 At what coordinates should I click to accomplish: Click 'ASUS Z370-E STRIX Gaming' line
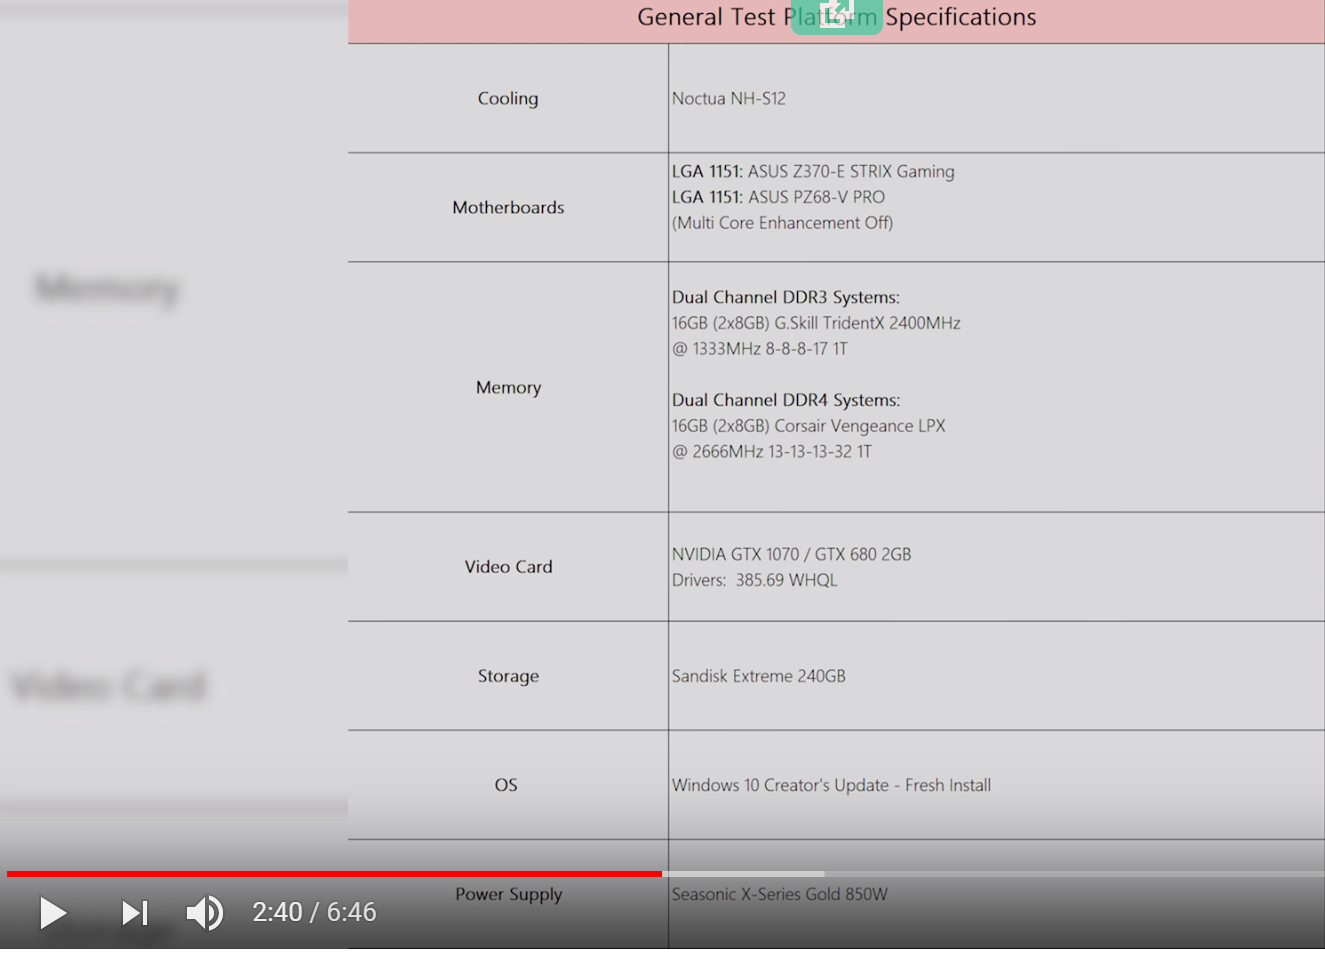[x=813, y=171]
